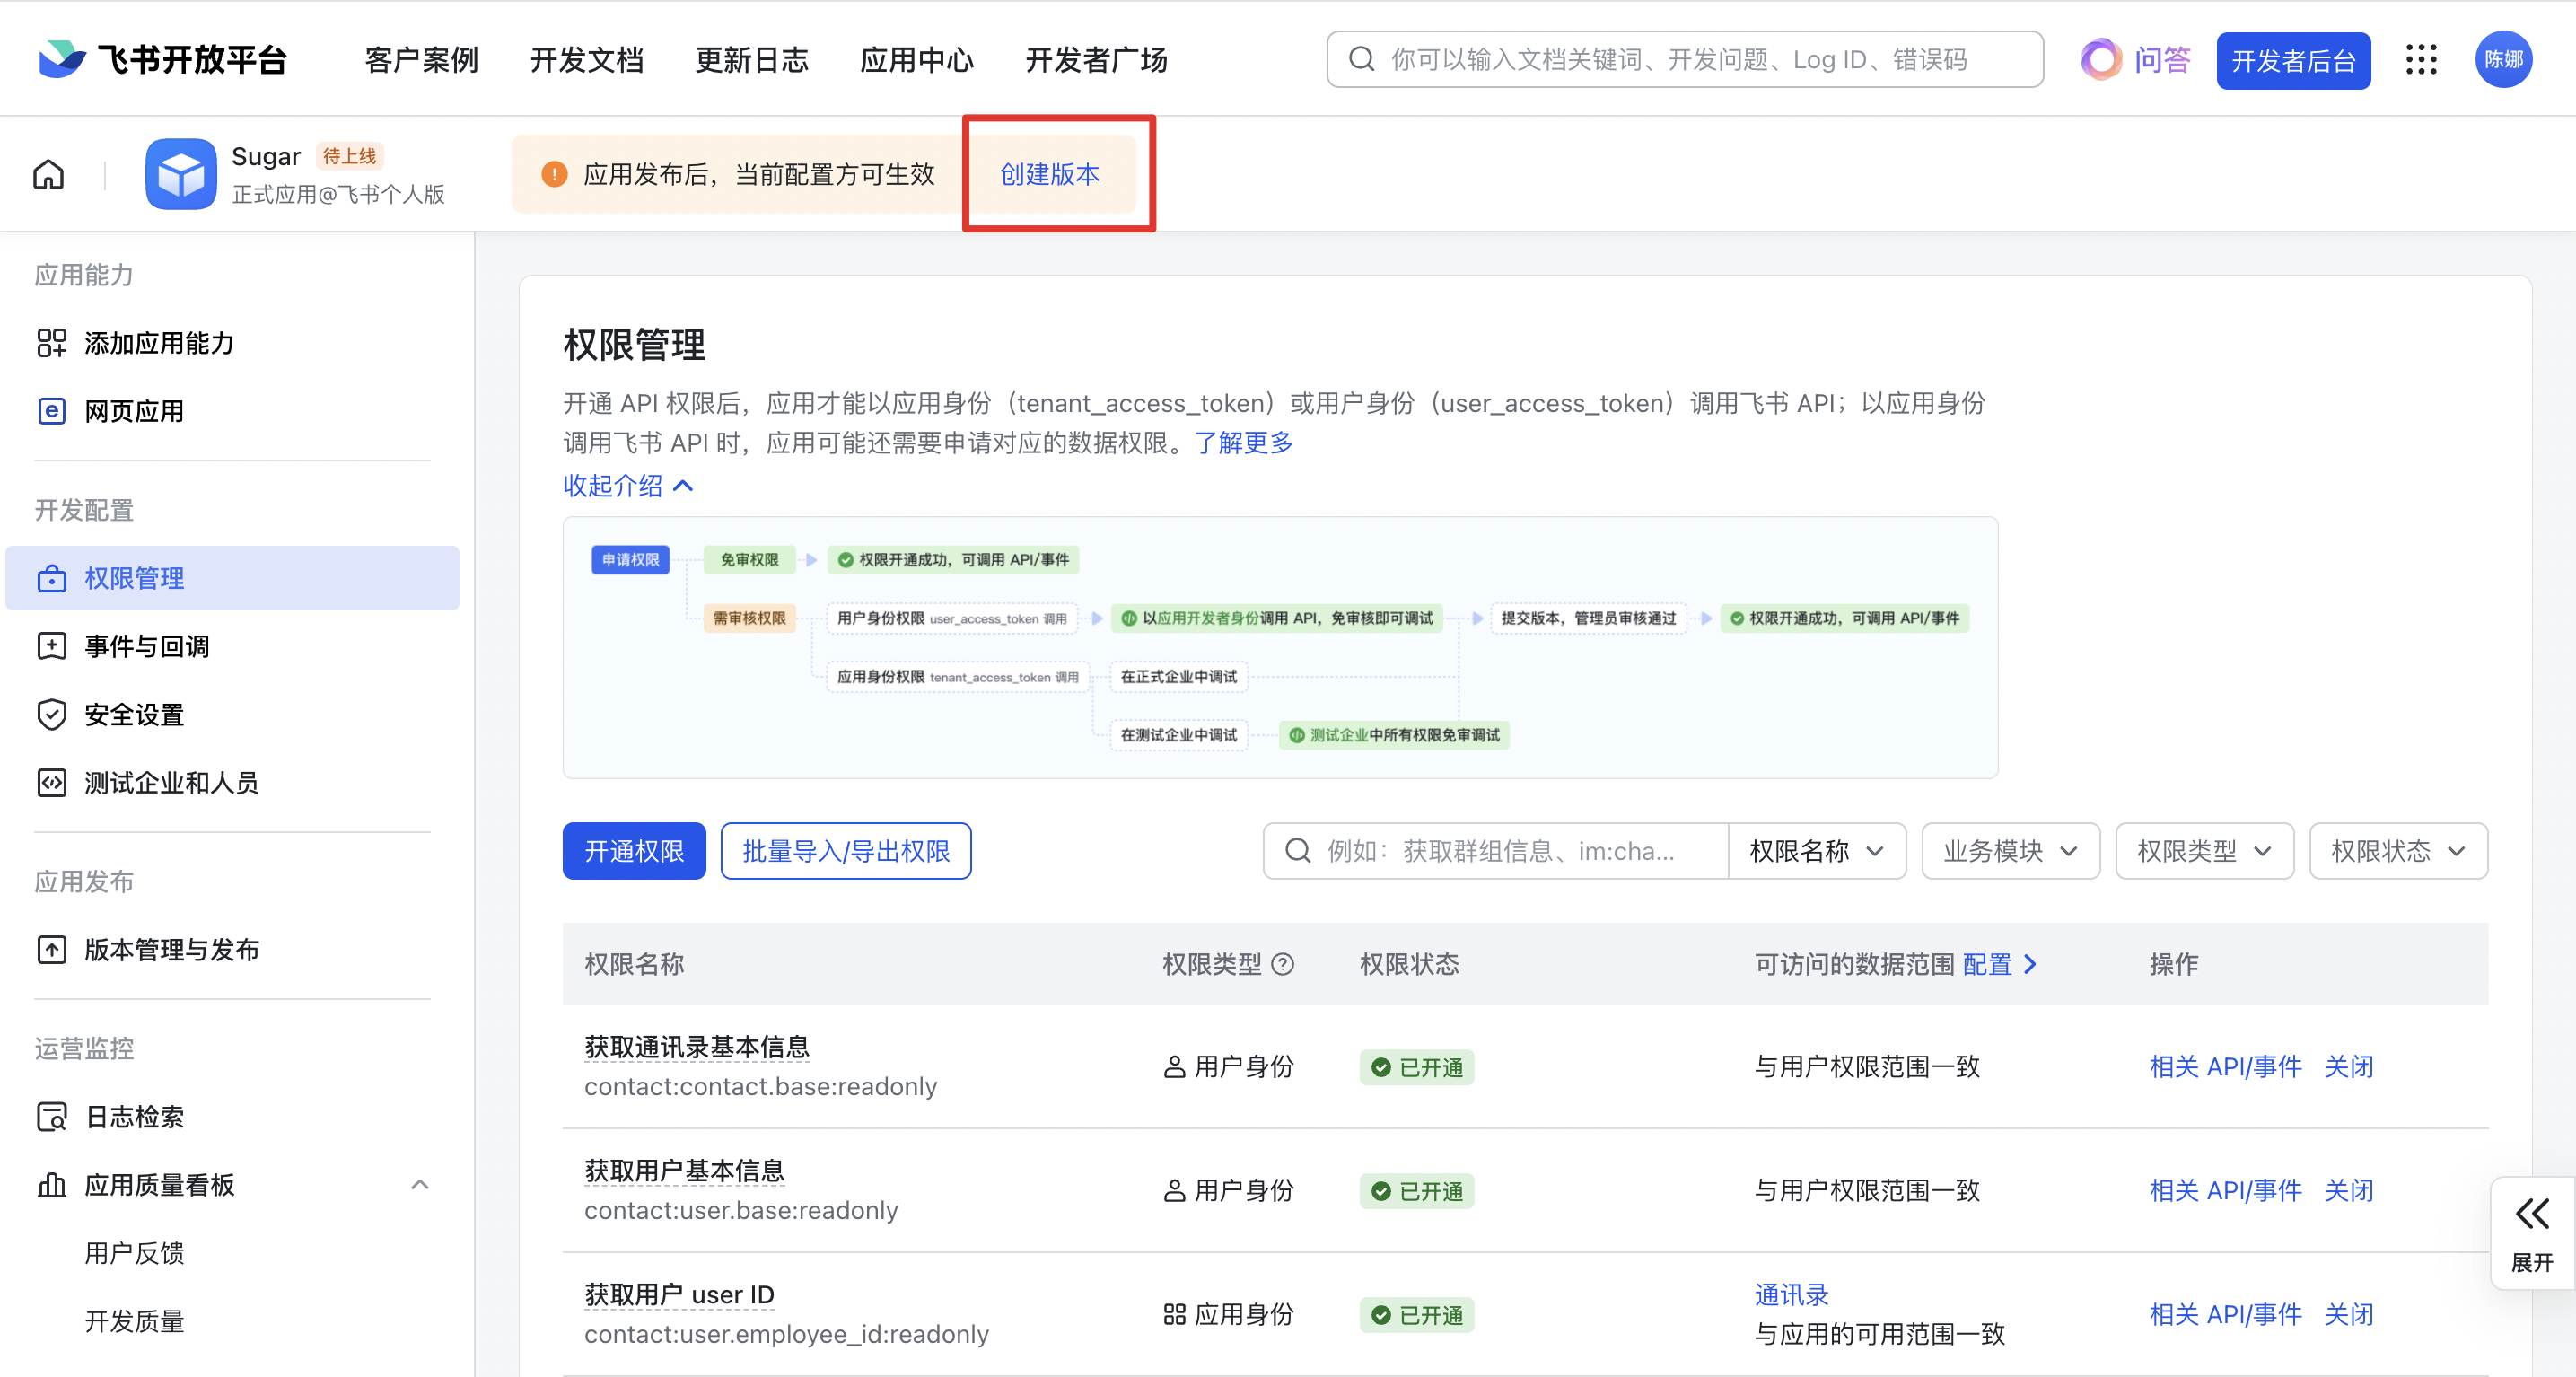Open 相关 API/事件 for 获取用户 user ID
Screen dimensions: 2576x1377
pos(2226,1314)
